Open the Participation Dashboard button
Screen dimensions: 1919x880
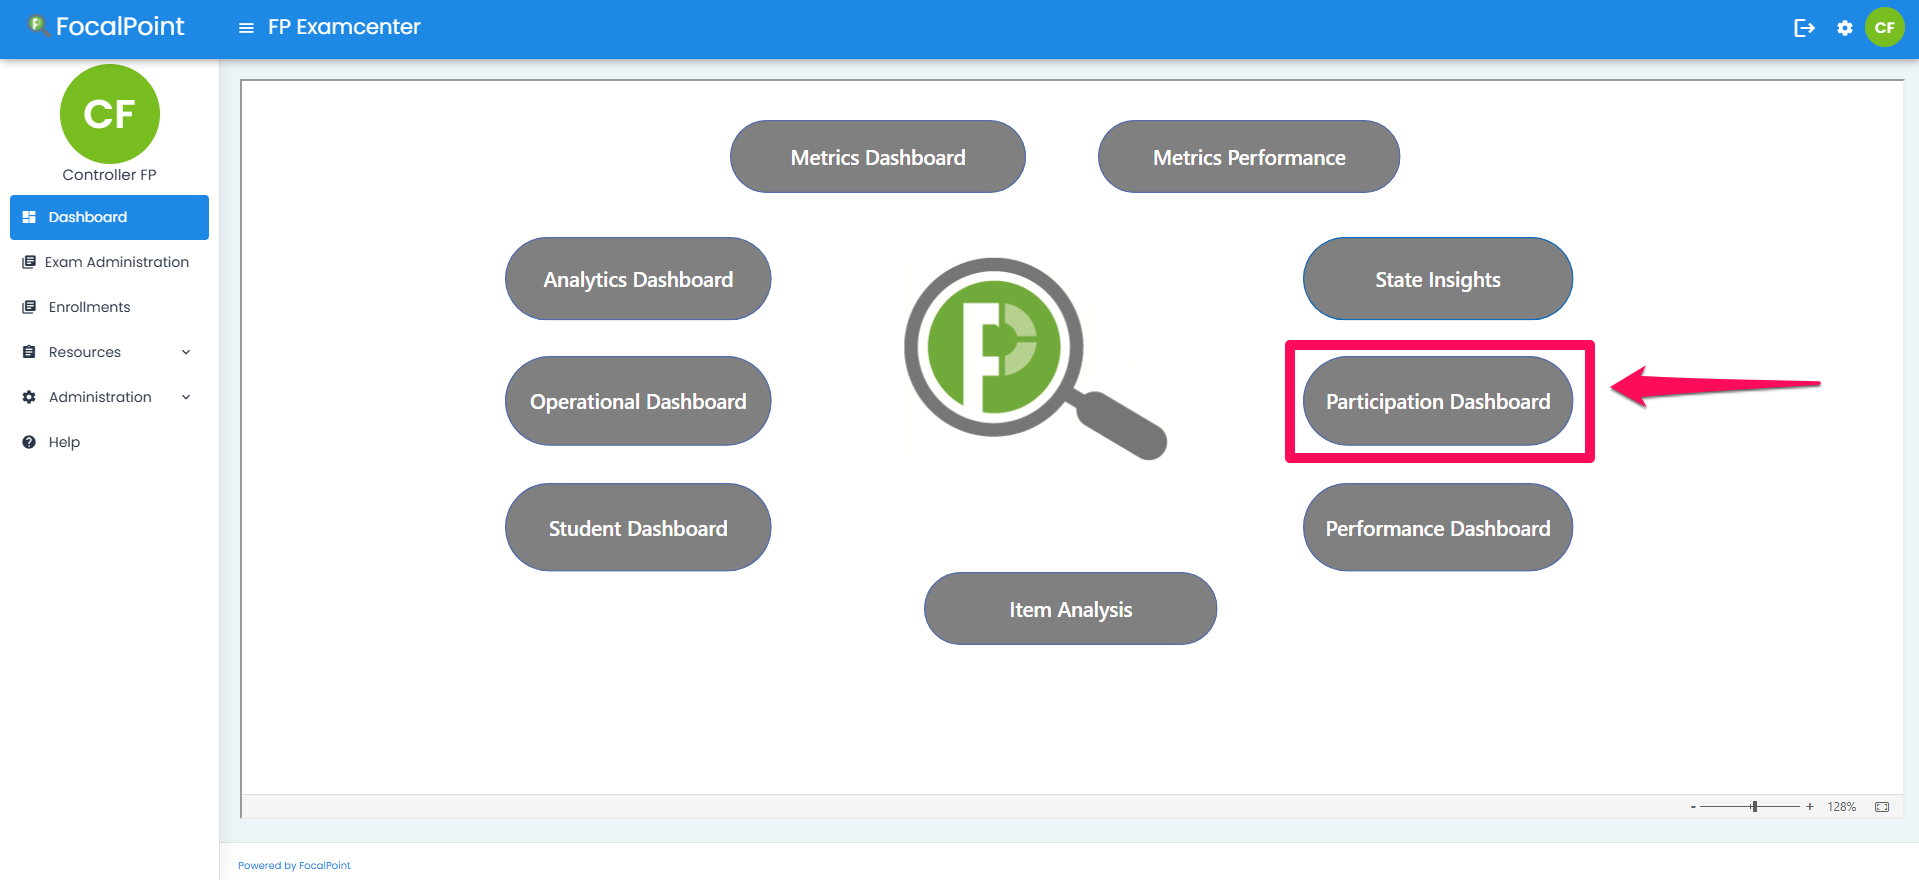pos(1438,401)
